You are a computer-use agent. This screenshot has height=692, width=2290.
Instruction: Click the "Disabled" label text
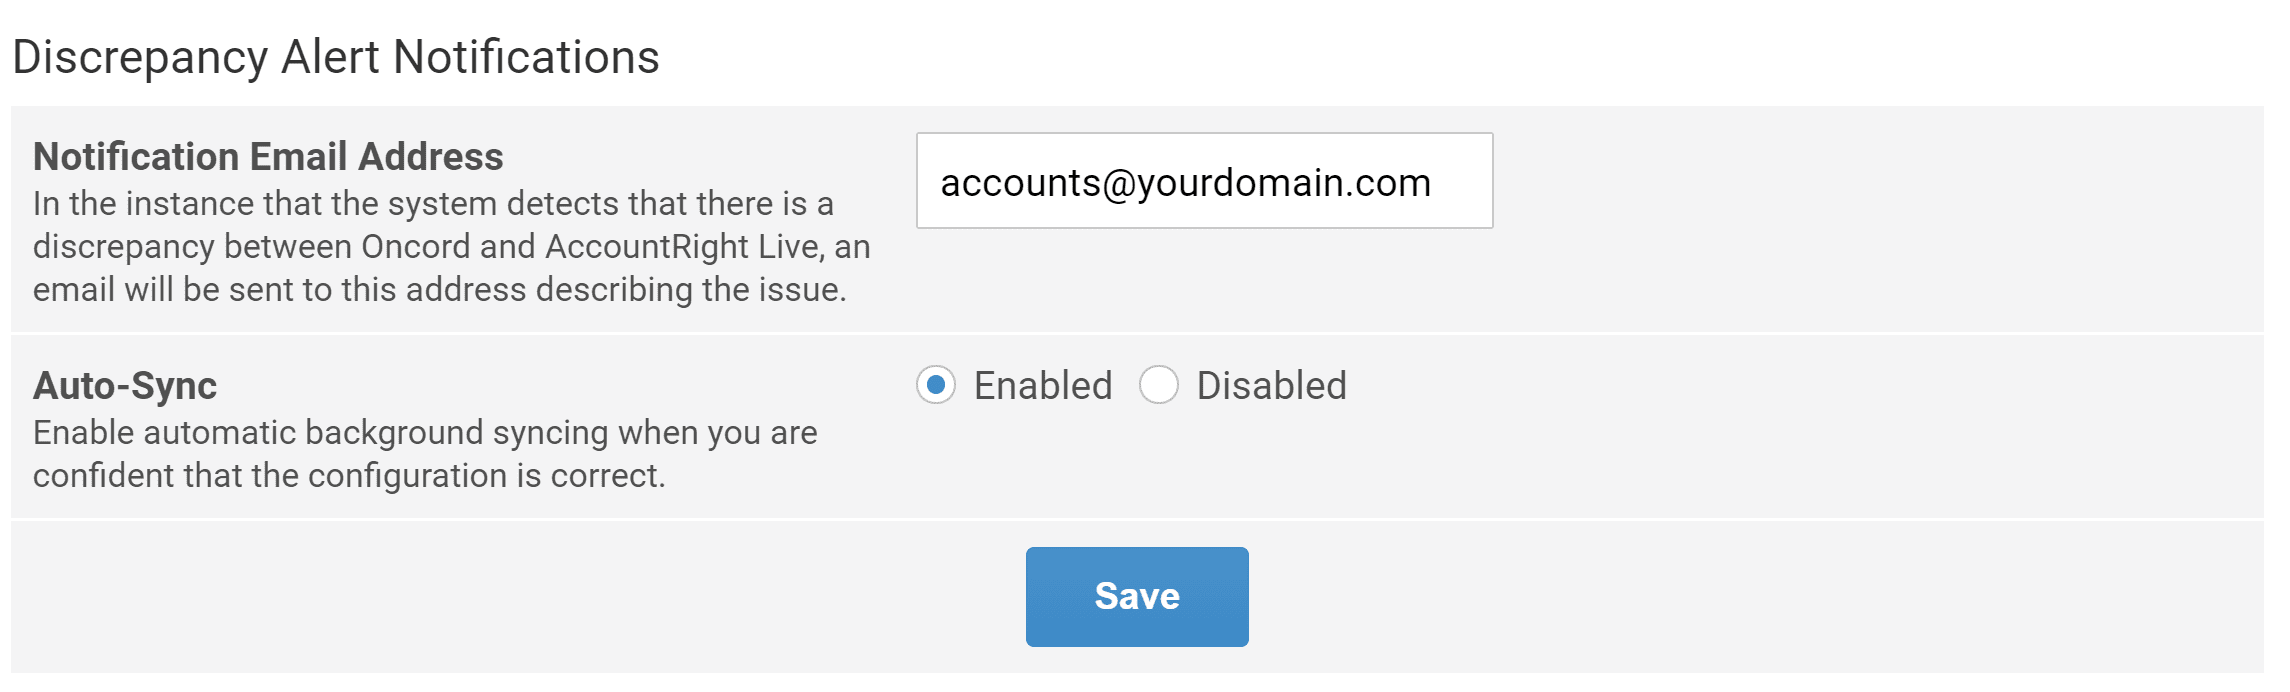pyautogui.click(x=1271, y=386)
